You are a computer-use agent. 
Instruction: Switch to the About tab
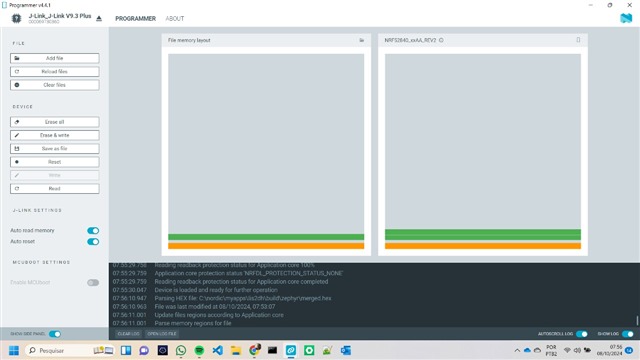tap(175, 18)
